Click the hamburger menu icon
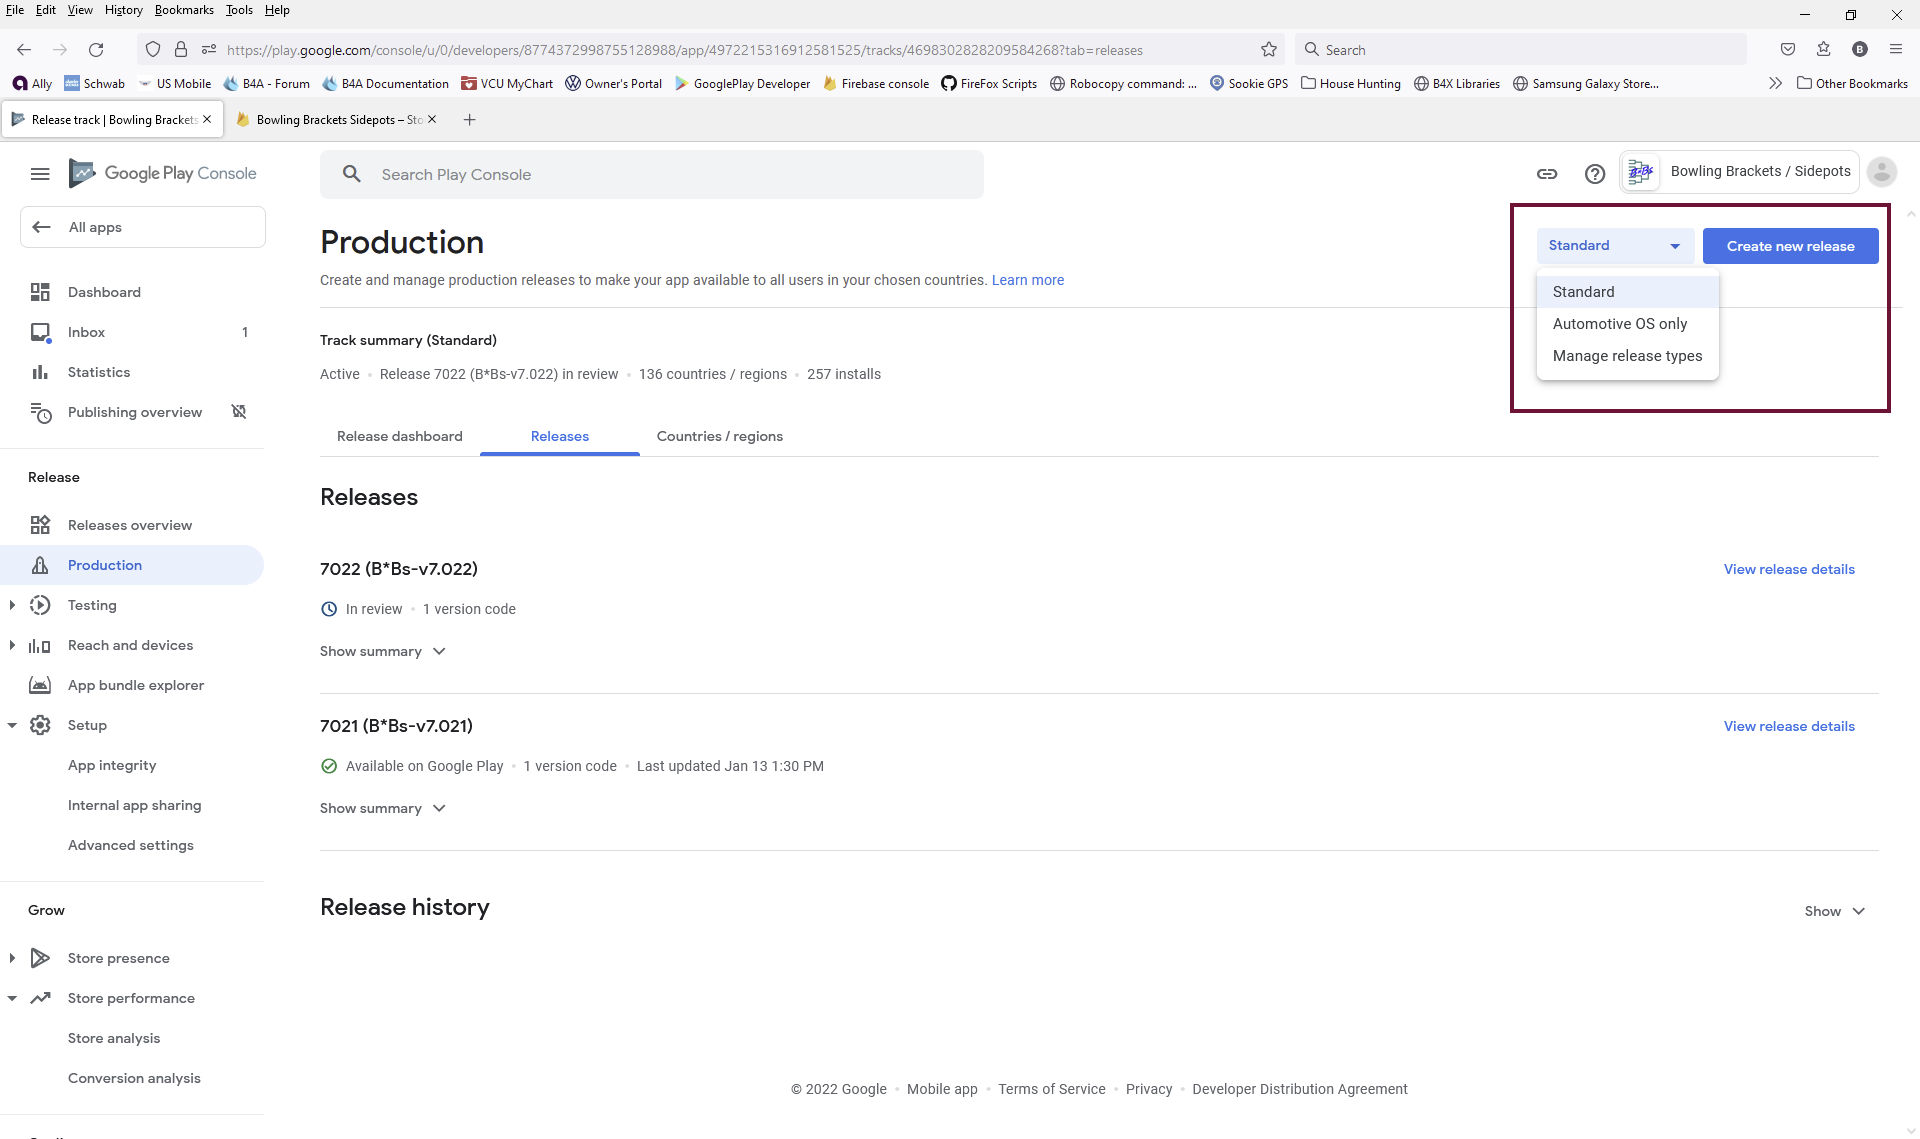Screen dimensions: 1920x1139 [x=40, y=174]
